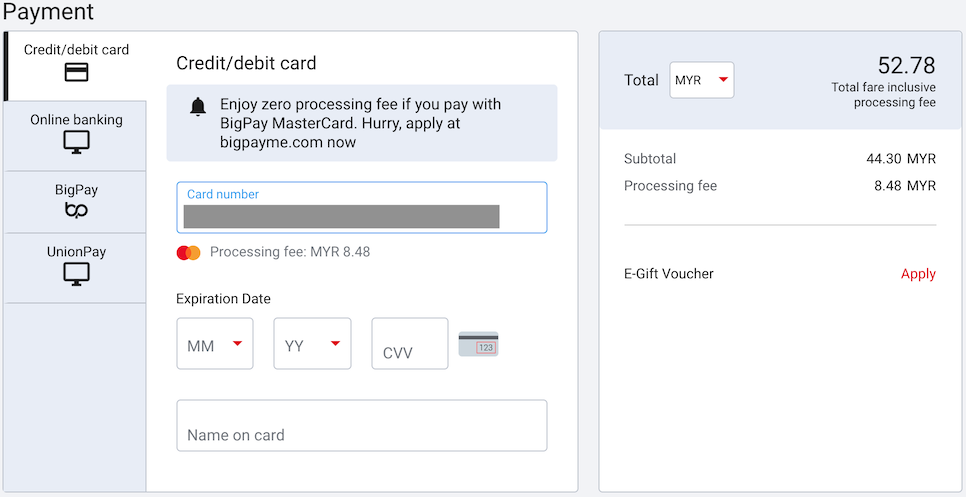Screen dimensions: 966x497
Task: Open the YY expiration year dropdown
Action: click(x=312, y=344)
